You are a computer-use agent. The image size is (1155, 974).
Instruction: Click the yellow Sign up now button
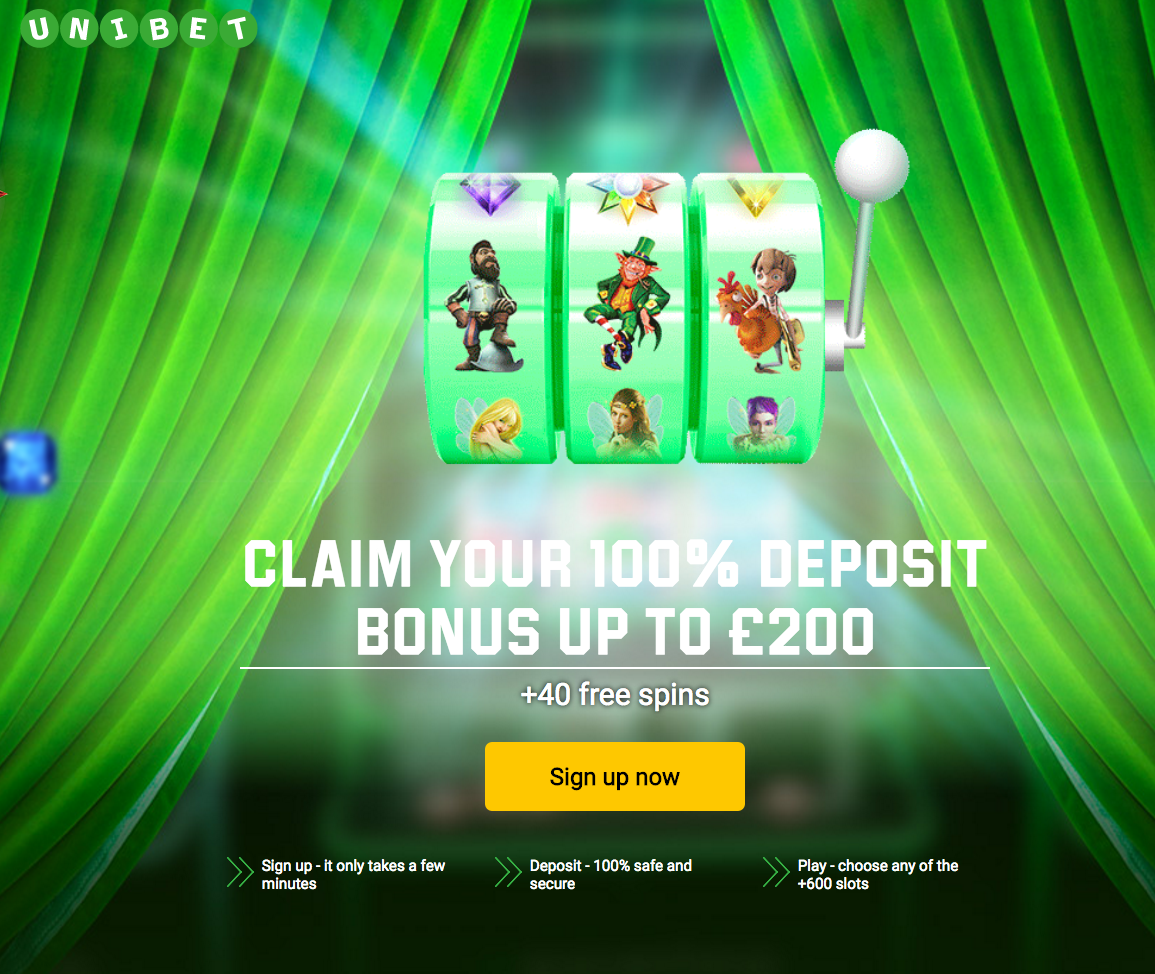point(614,777)
